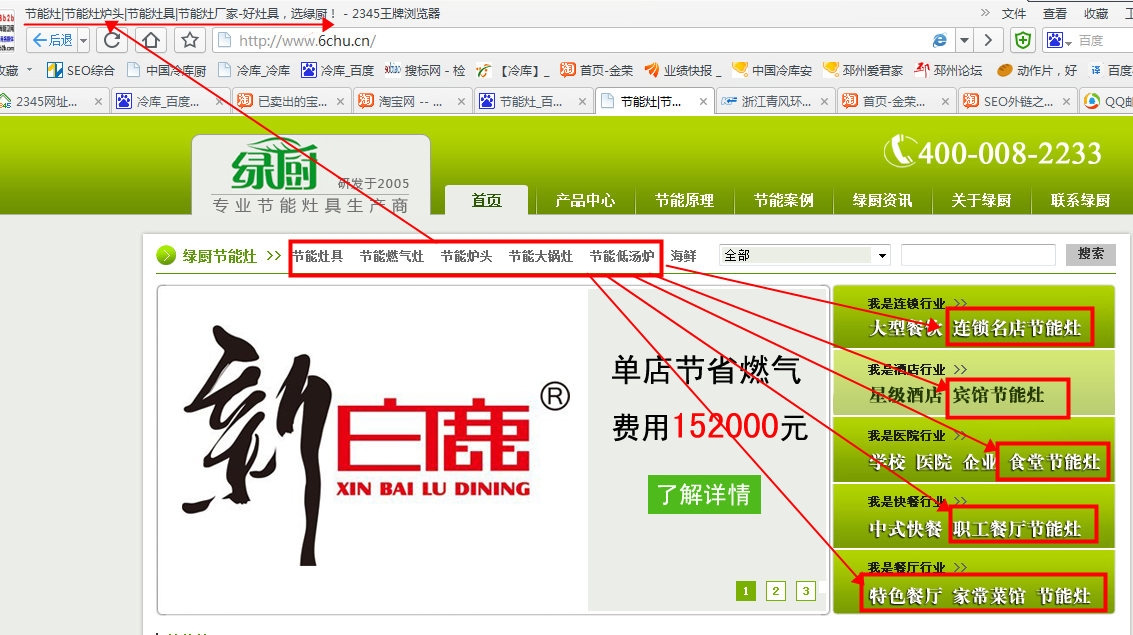Open the browser home page icon
The height and width of the screenshot is (635, 1133).
(x=151, y=40)
